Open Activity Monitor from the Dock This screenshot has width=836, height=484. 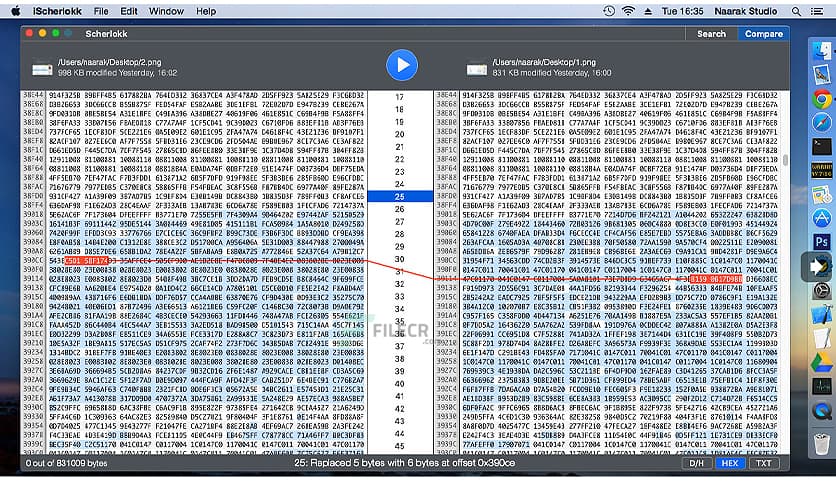tap(822, 386)
